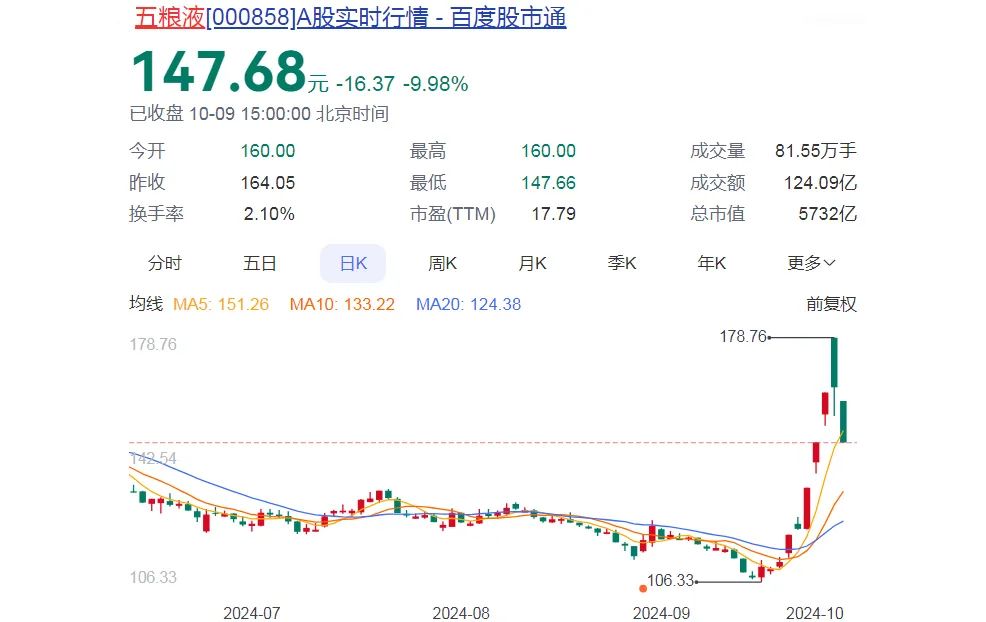986x622 pixels.
Task: Click the 昨收 value 164.05
Action: 268,182
